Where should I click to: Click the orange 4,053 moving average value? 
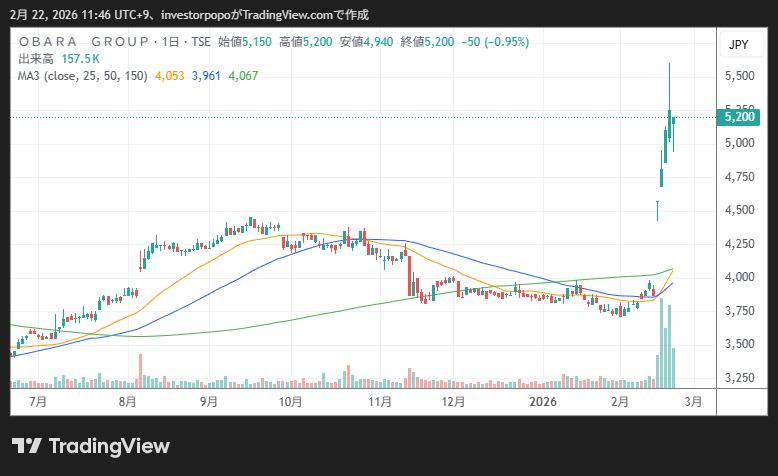(x=169, y=74)
